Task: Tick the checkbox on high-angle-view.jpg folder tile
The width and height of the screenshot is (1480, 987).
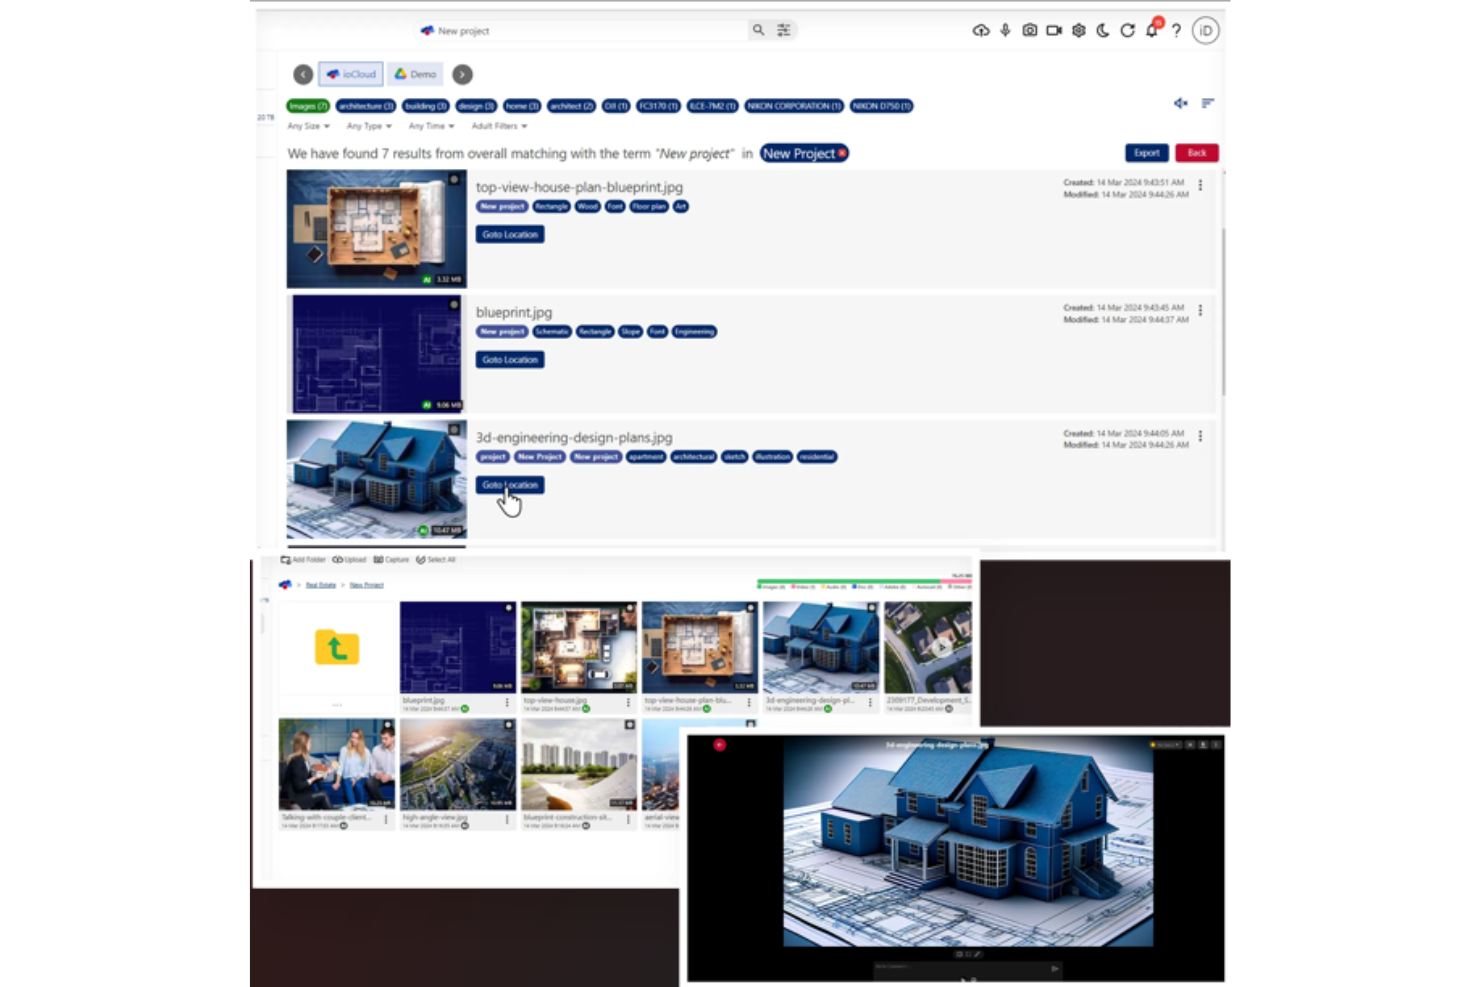Action: click(x=508, y=725)
